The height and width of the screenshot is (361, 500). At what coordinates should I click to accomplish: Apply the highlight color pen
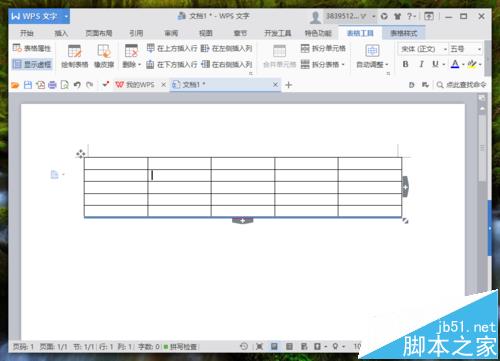click(x=472, y=64)
